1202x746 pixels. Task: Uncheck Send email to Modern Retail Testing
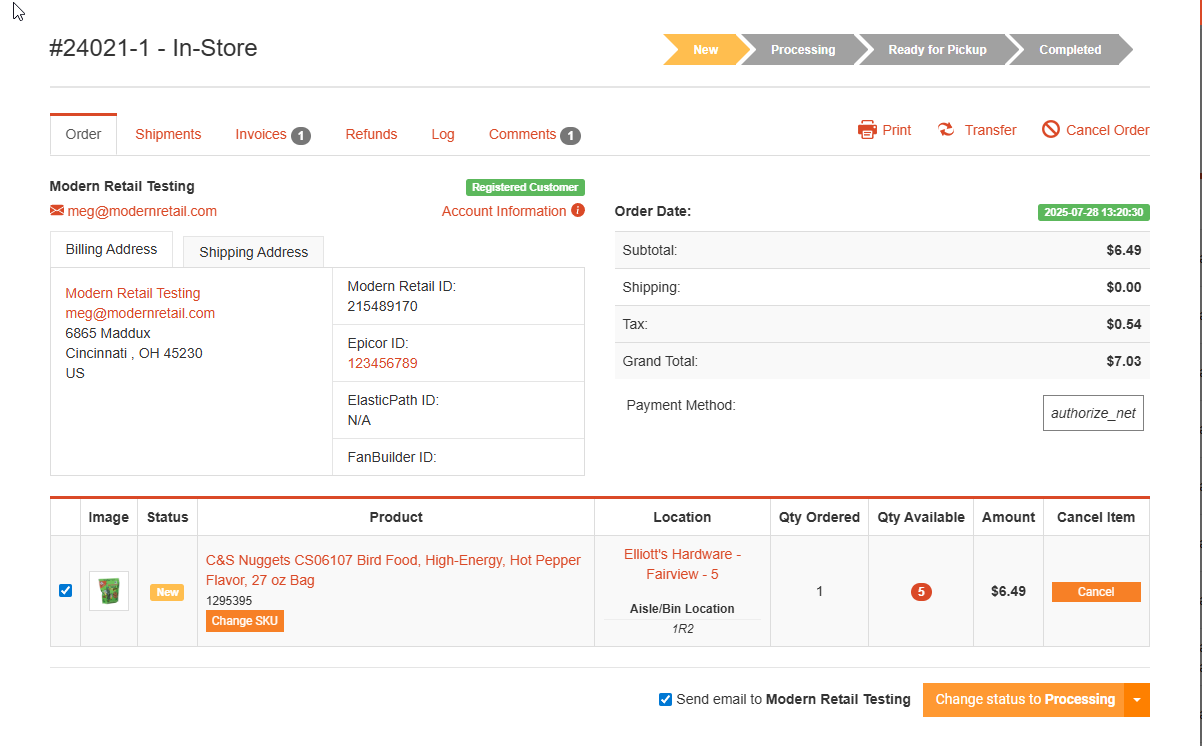click(x=665, y=699)
